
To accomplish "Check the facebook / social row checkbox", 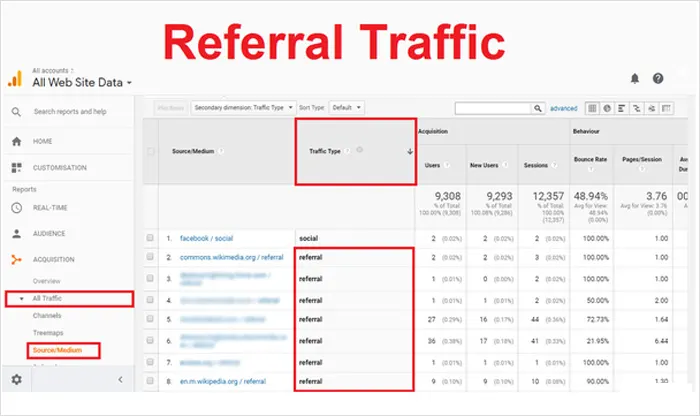I will pyautogui.click(x=150, y=238).
